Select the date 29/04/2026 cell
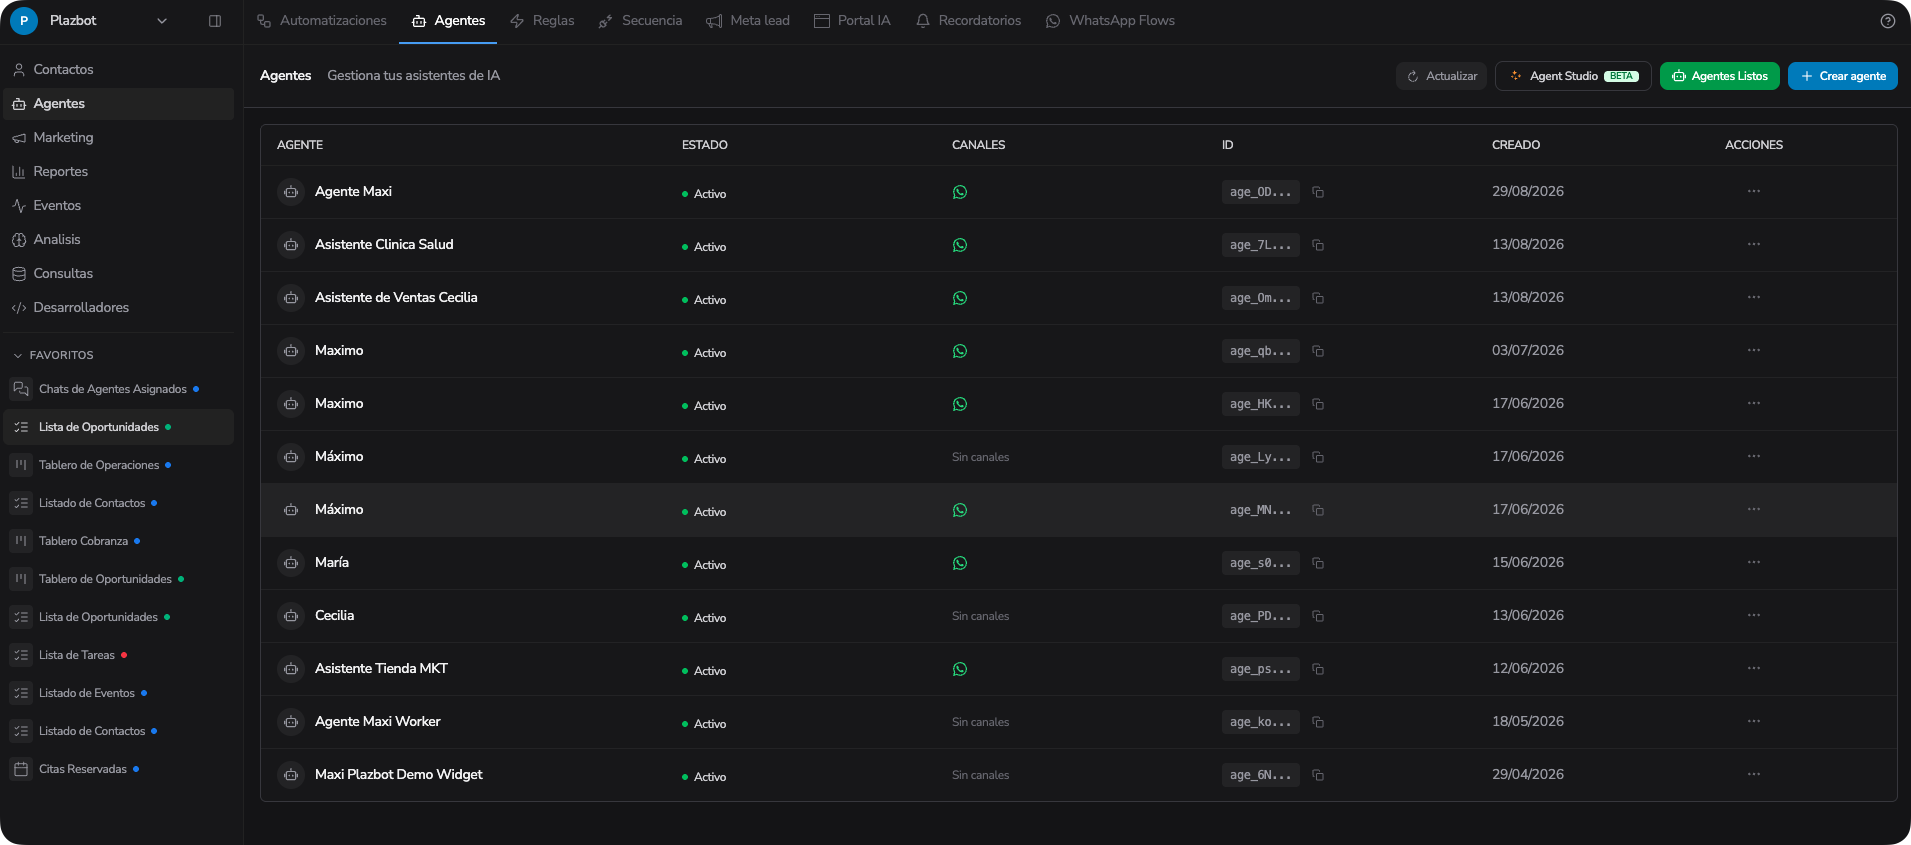1911x845 pixels. [1527, 774]
